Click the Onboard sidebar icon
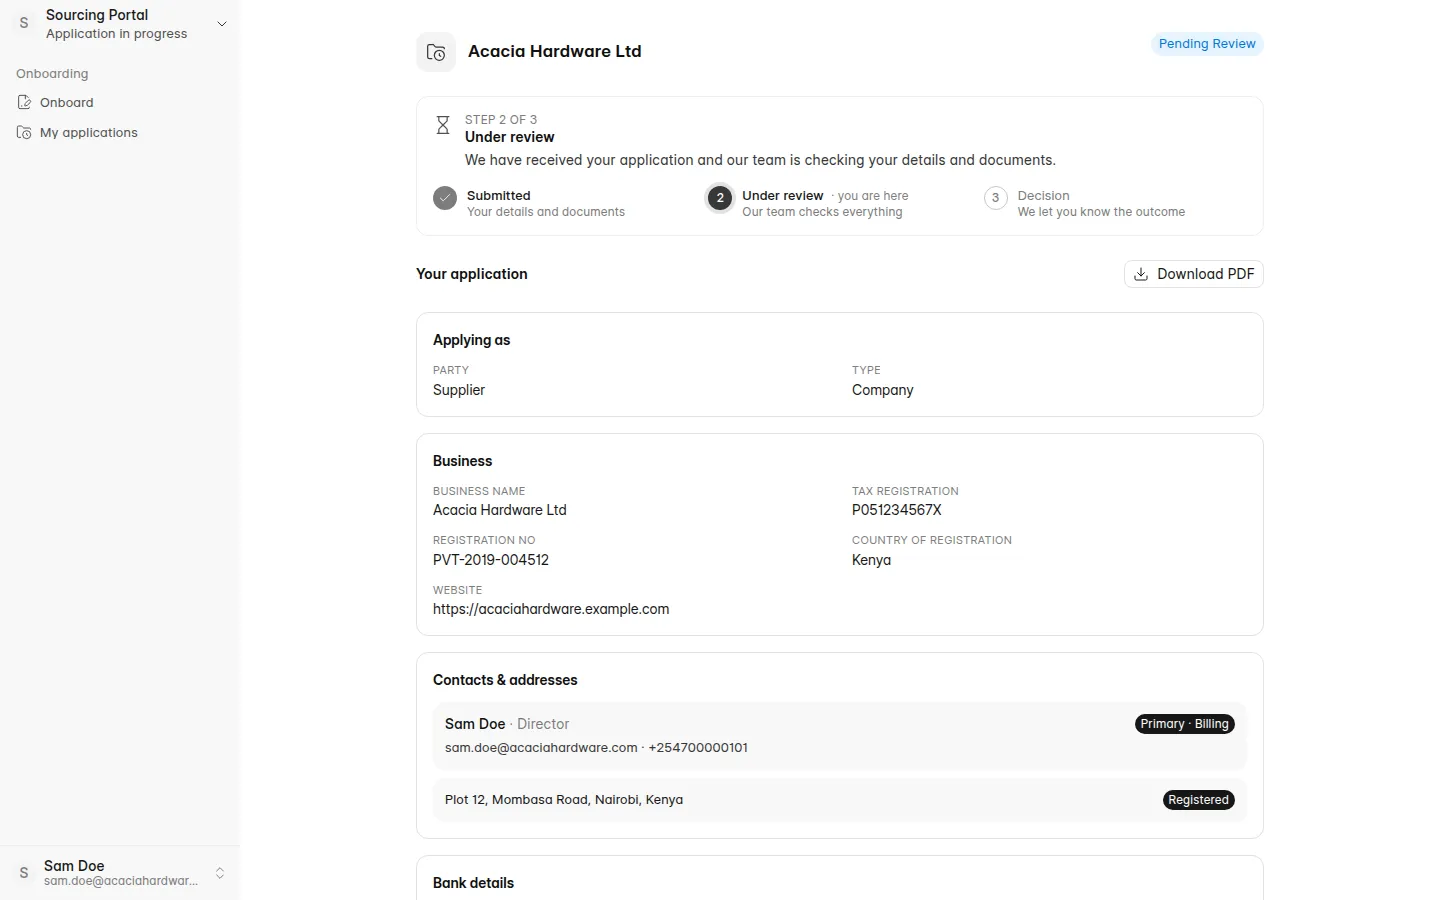 [x=24, y=102]
